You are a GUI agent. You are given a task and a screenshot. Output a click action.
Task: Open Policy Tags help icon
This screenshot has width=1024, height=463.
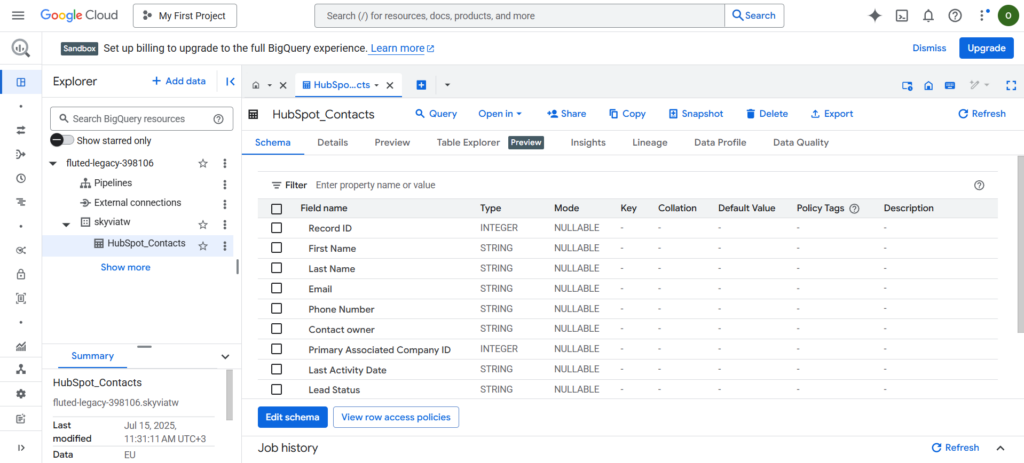tap(854, 208)
